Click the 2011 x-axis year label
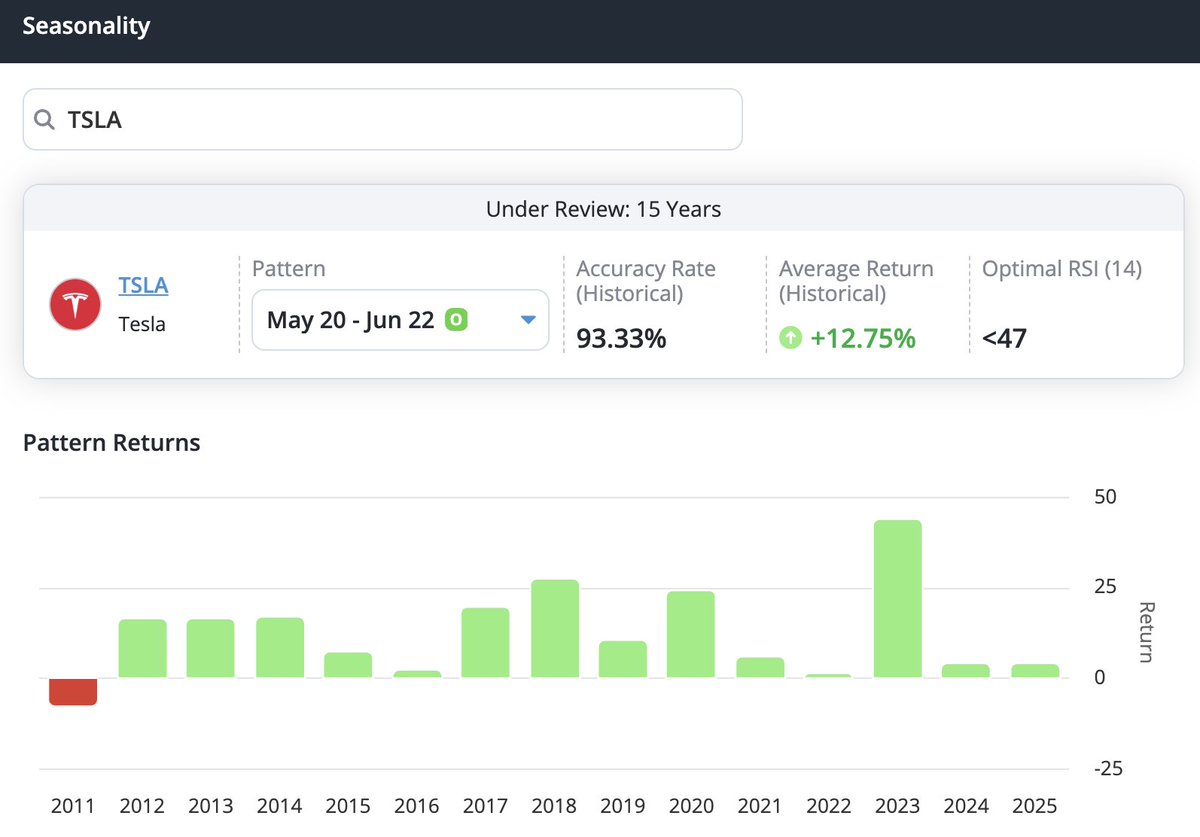This screenshot has height=837, width=1200. pyautogui.click(x=73, y=806)
